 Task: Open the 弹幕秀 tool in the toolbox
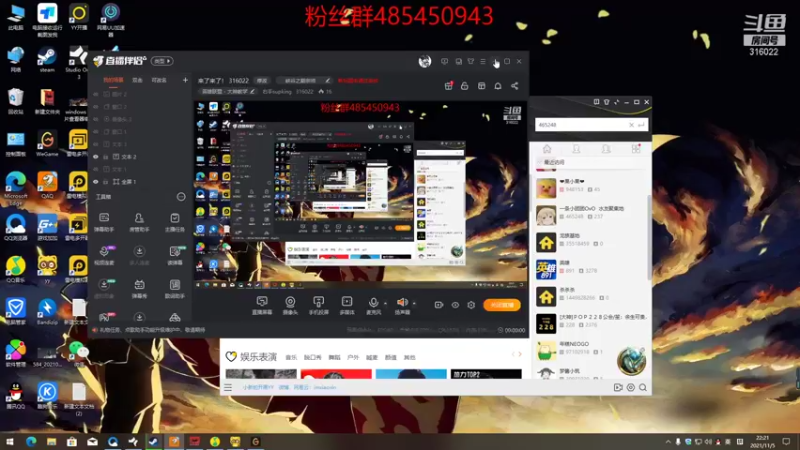[x=139, y=288]
